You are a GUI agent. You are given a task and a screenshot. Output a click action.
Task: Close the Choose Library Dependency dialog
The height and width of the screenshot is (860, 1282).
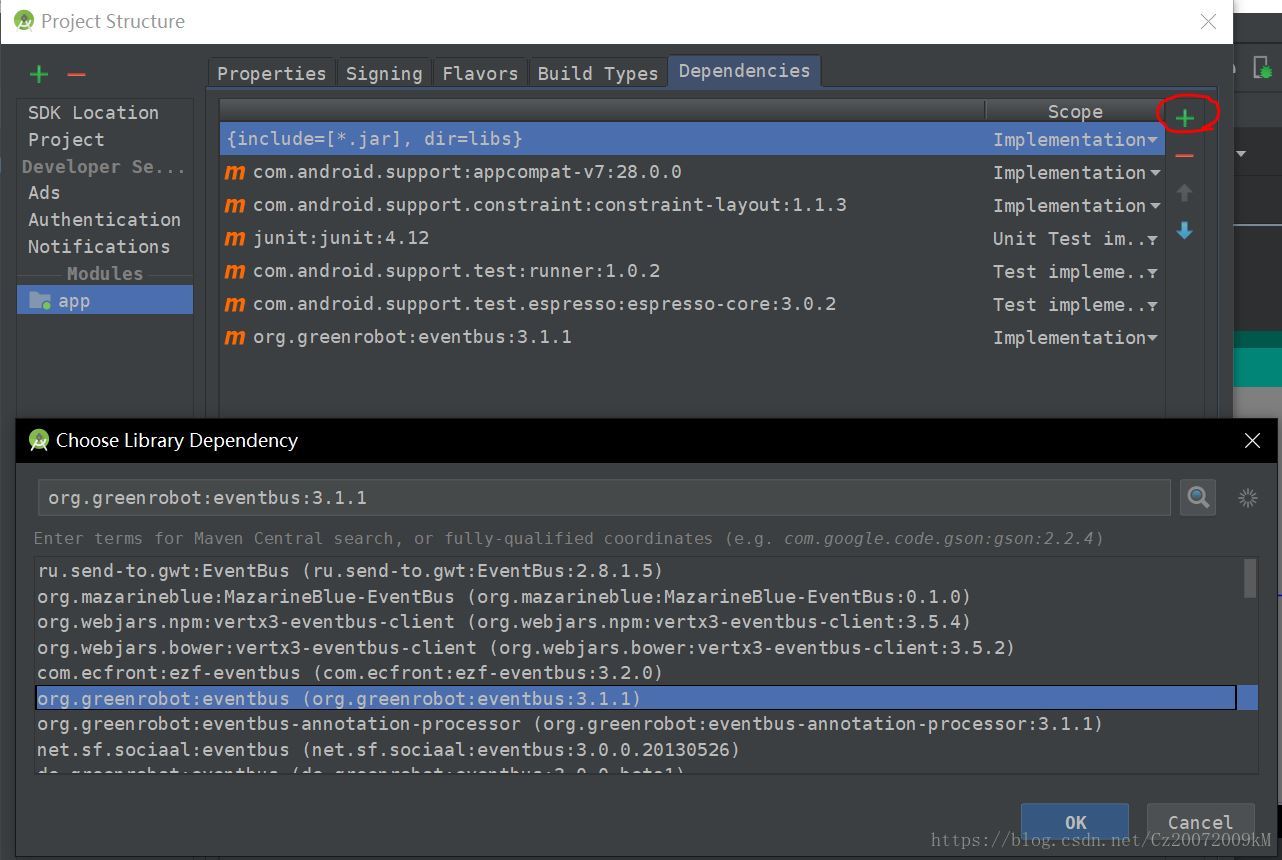pyautogui.click(x=1252, y=440)
